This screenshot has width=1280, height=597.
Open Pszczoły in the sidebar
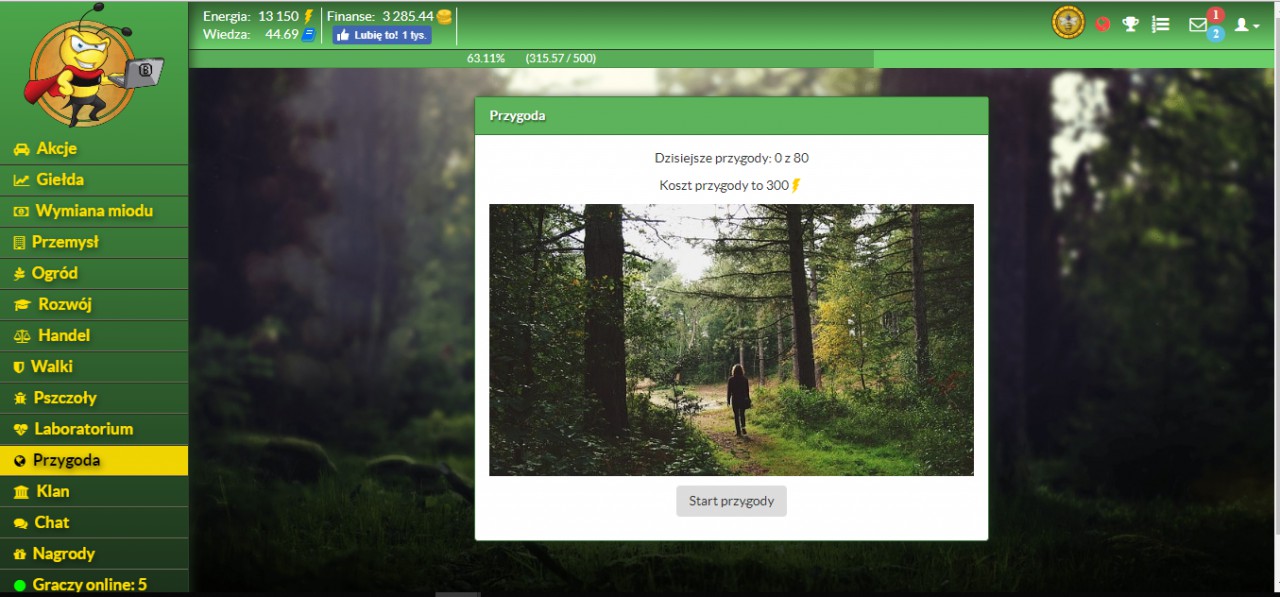click(x=94, y=397)
